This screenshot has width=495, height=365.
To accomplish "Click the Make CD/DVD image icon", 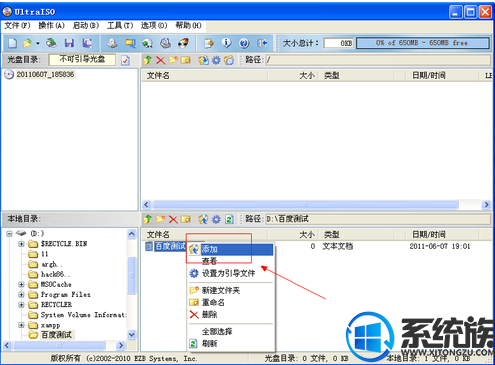I will click(x=112, y=43).
